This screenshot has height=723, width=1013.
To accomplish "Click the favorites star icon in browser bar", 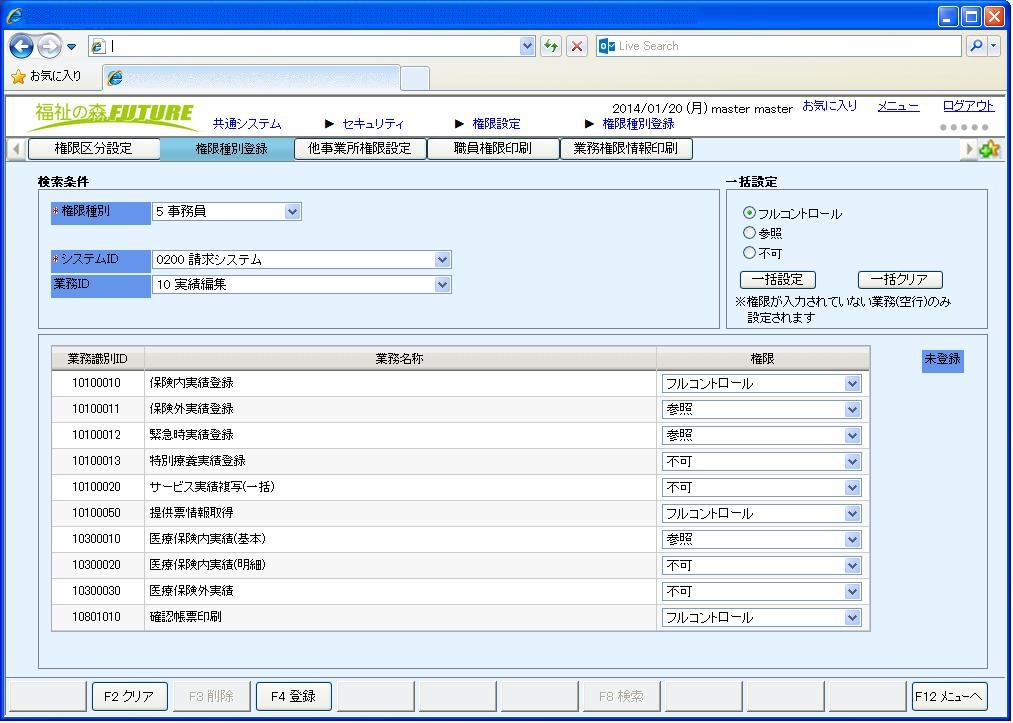I will (19, 77).
